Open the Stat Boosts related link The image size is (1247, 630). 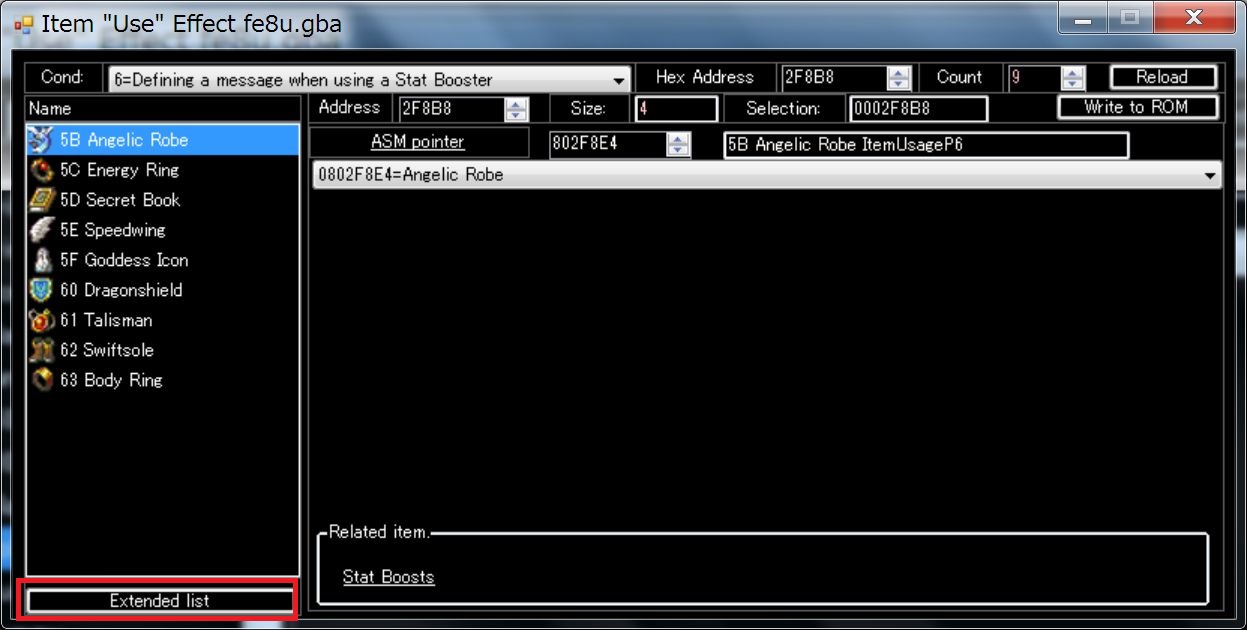pos(388,577)
